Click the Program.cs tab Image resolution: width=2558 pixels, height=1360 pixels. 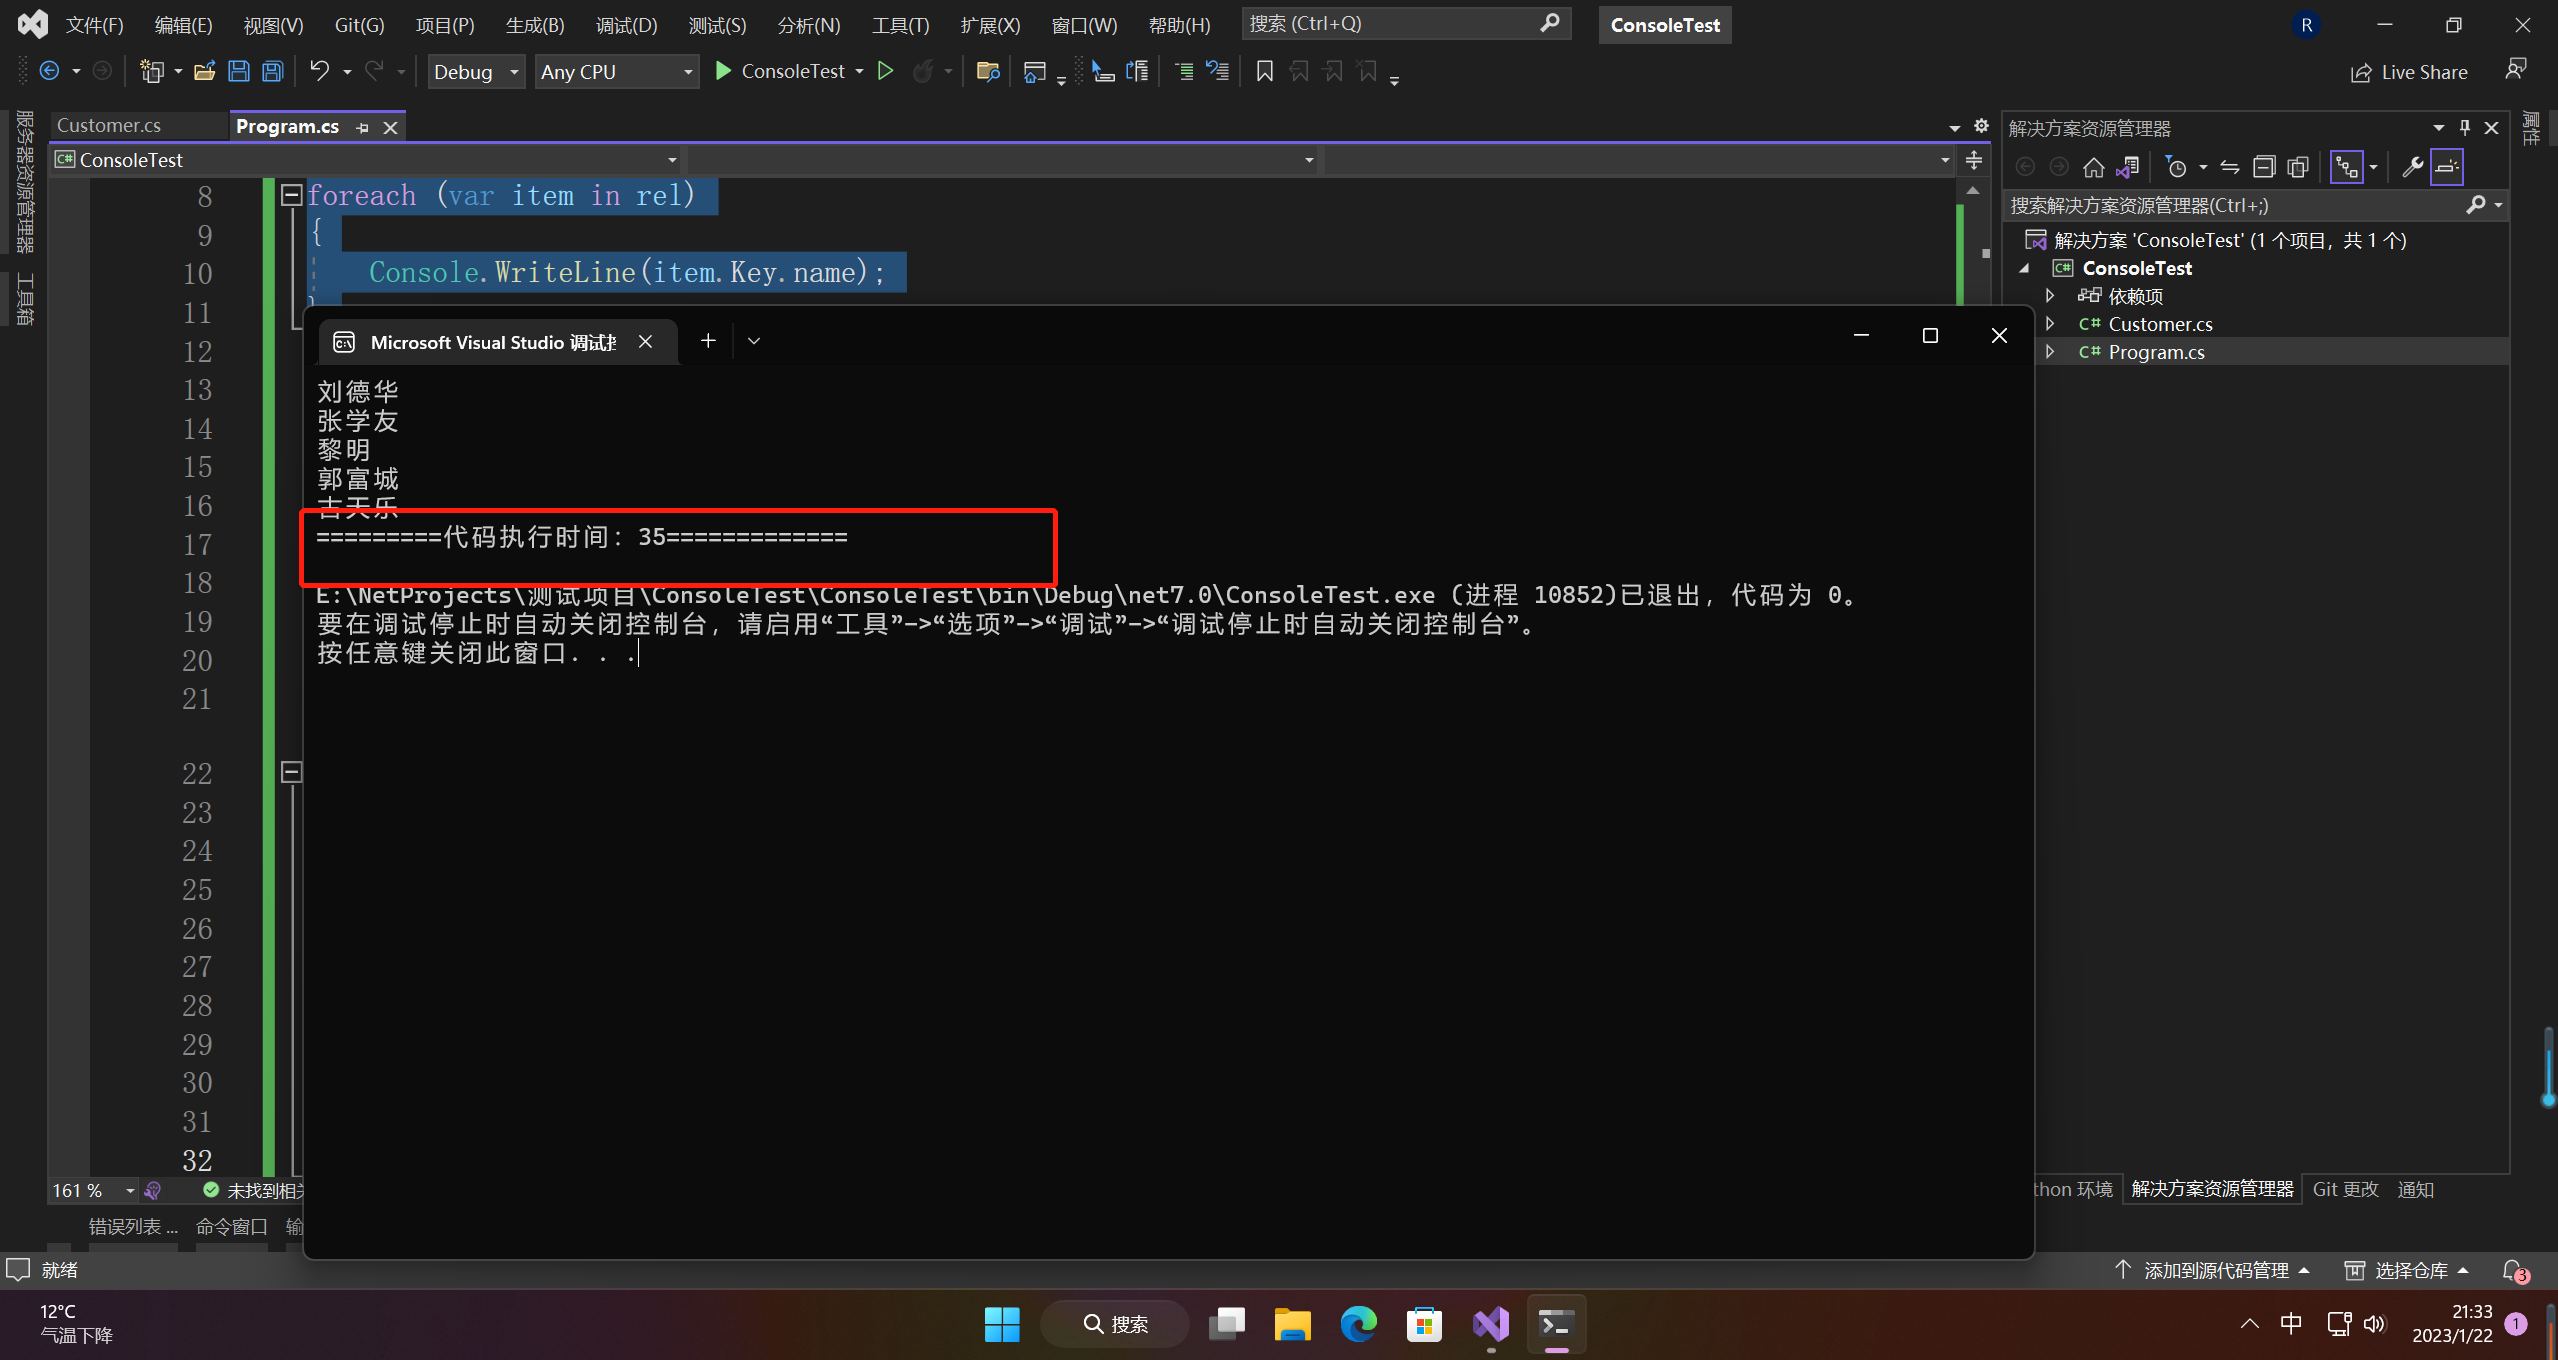pyautogui.click(x=289, y=125)
